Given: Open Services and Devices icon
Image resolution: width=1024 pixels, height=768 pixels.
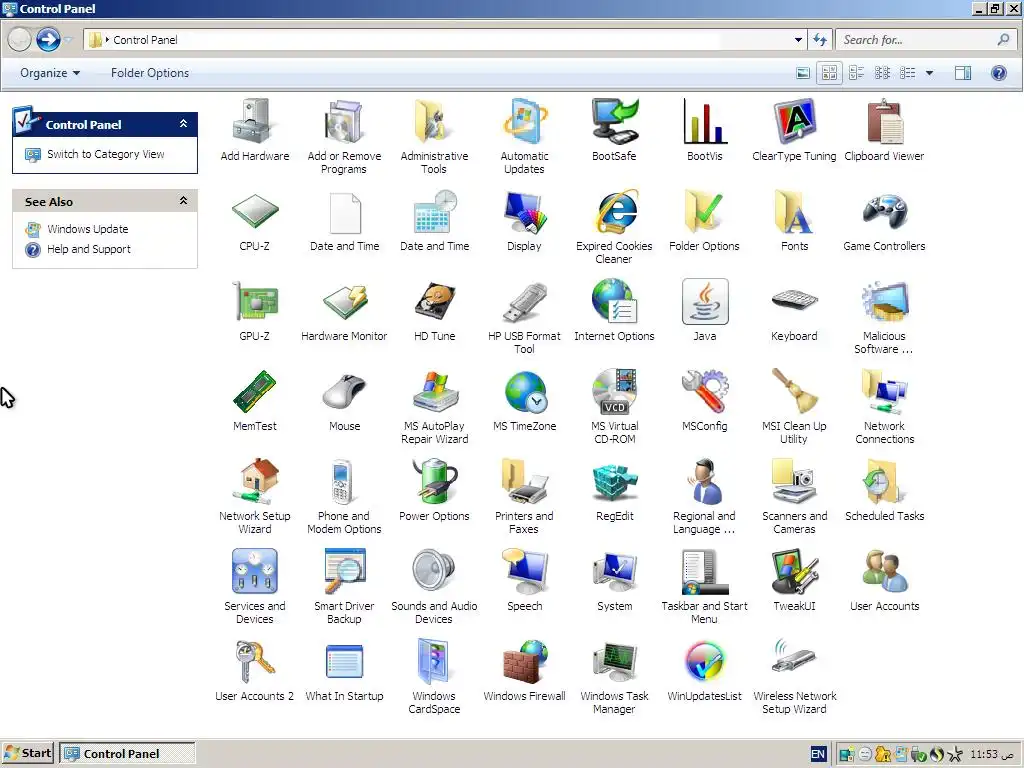Looking at the screenshot, I should point(254,587).
